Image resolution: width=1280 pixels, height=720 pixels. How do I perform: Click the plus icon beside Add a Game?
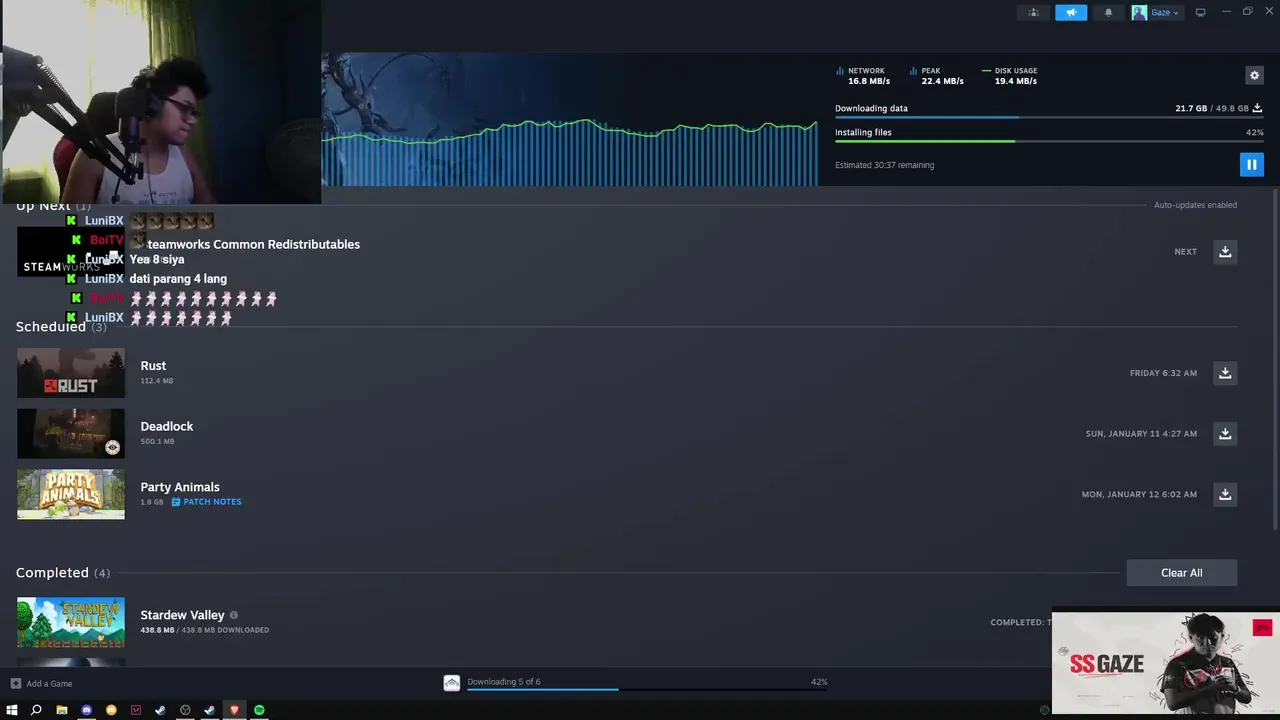15,683
